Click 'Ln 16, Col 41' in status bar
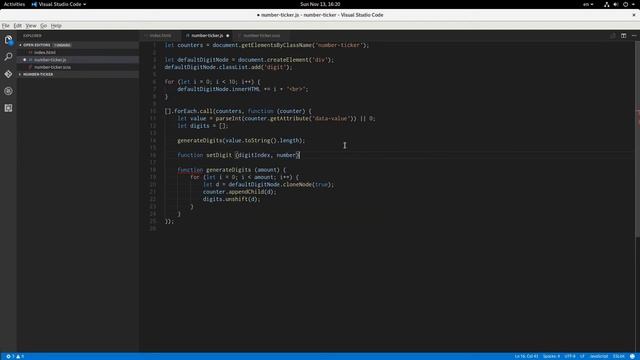The height and width of the screenshot is (360, 640). [526, 356]
